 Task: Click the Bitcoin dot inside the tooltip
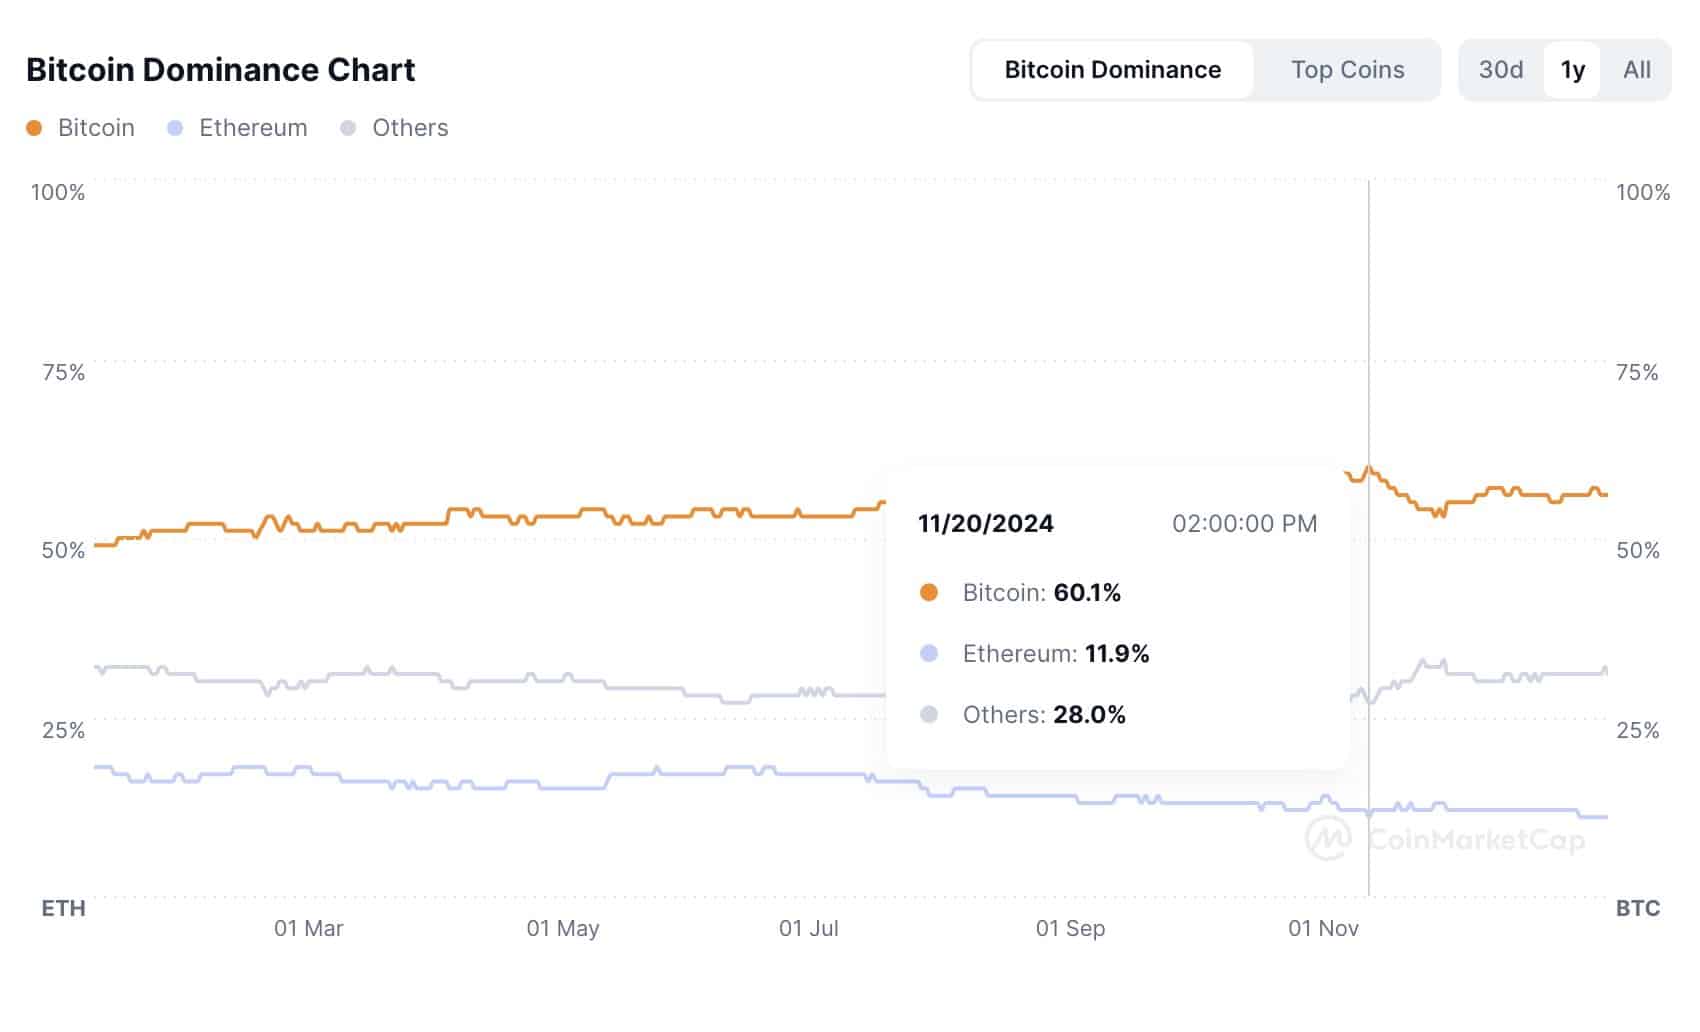coord(930,592)
